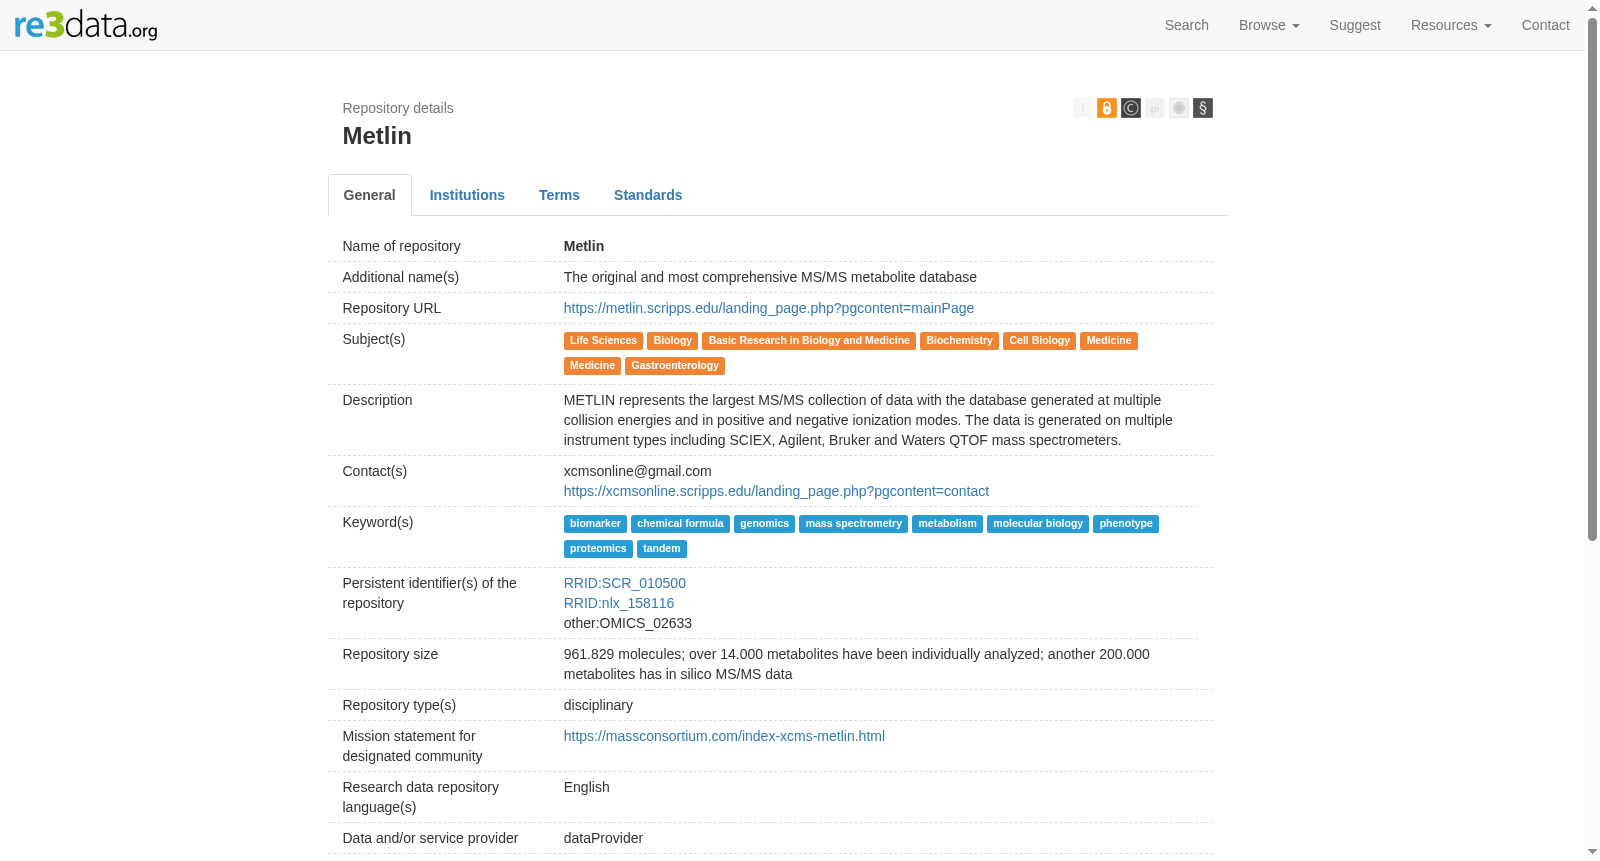
Task: Follow the RRID:SCR_010500 identifier link
Action: click(x=625, y=583)
